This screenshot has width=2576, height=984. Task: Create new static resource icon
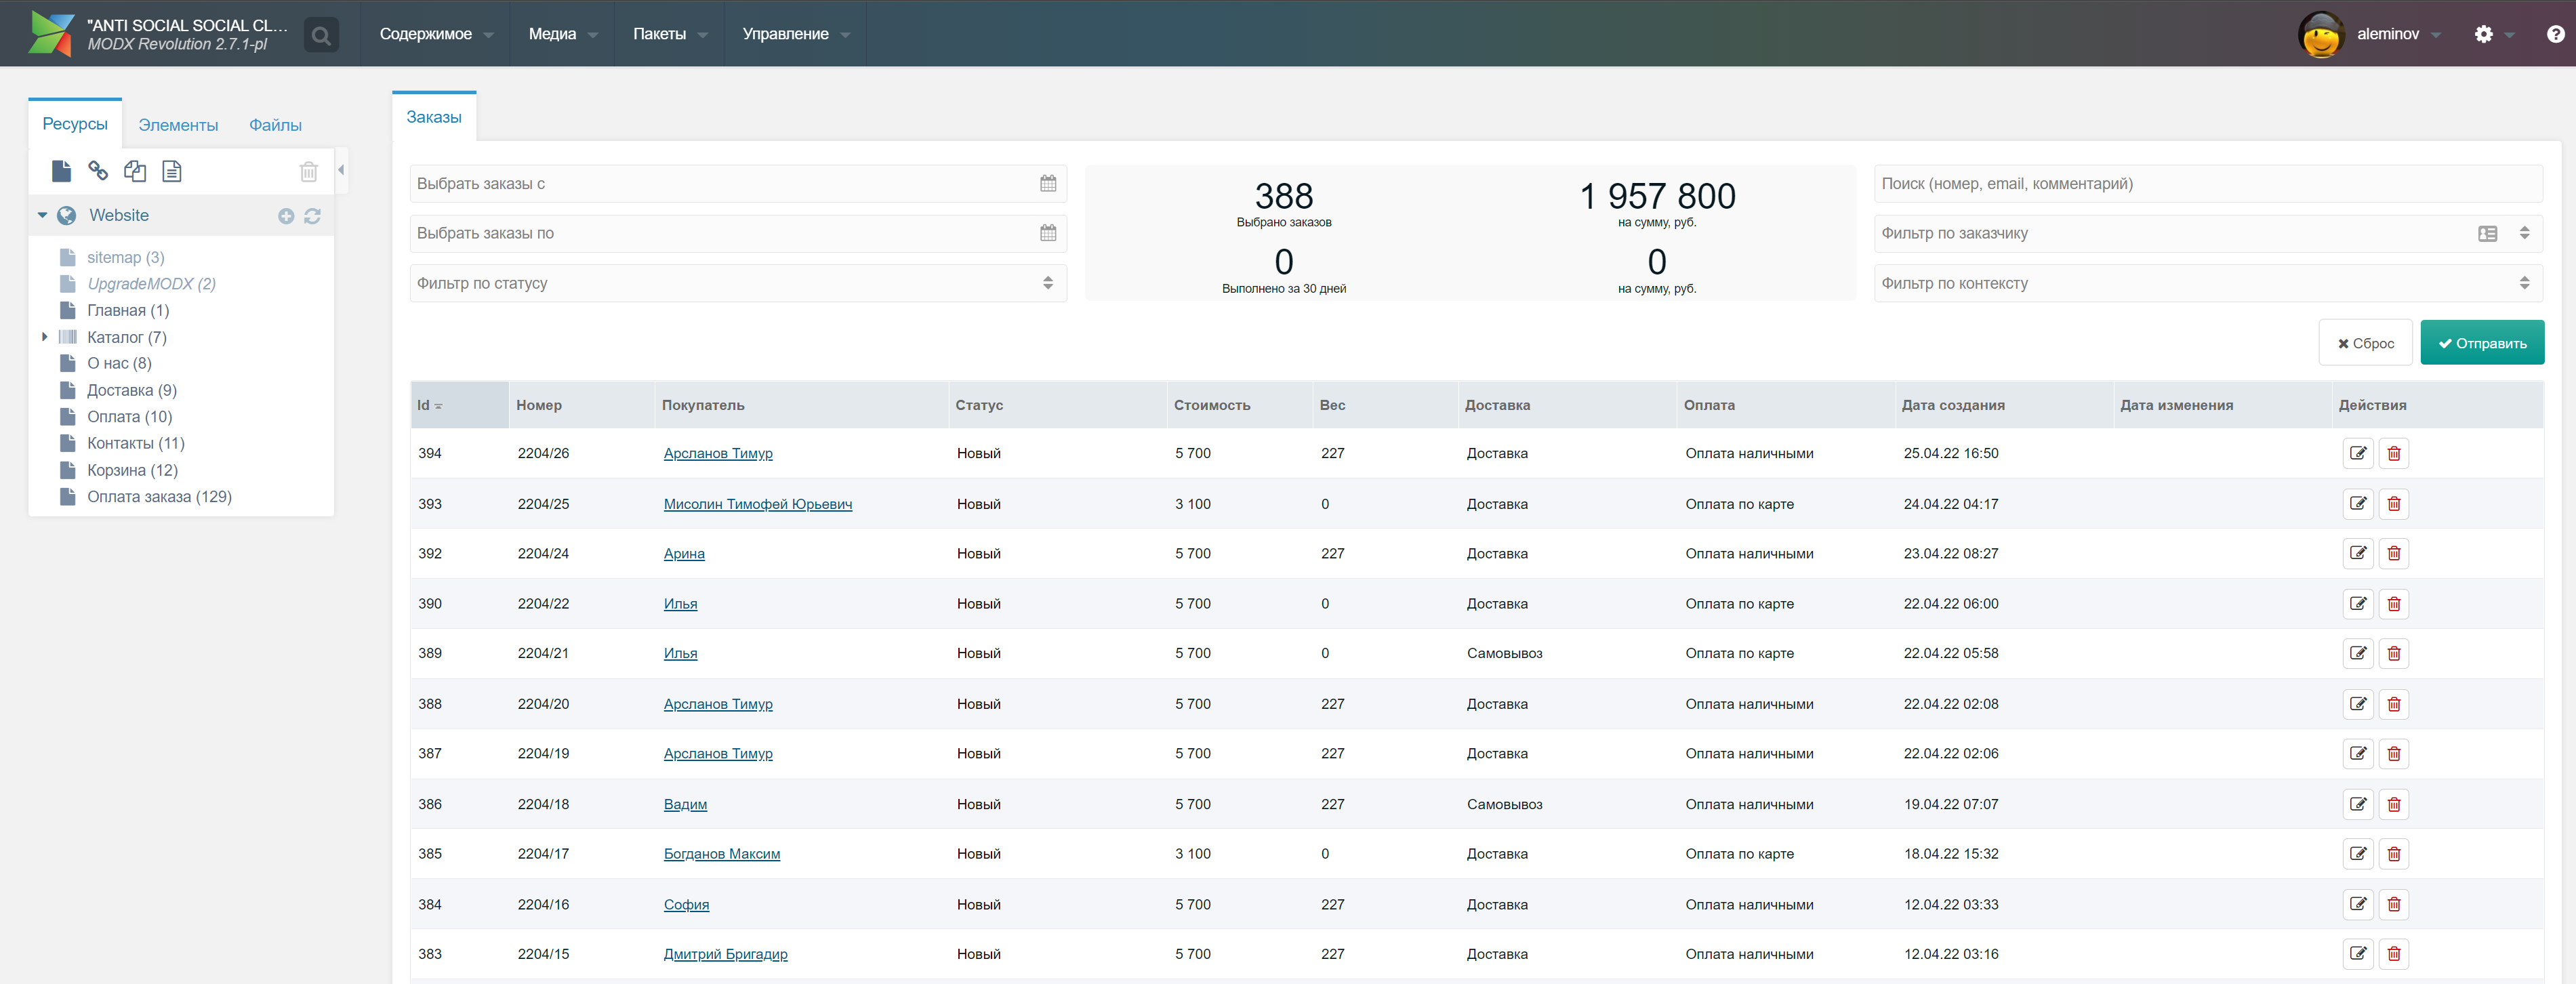(x=172, y=171)
